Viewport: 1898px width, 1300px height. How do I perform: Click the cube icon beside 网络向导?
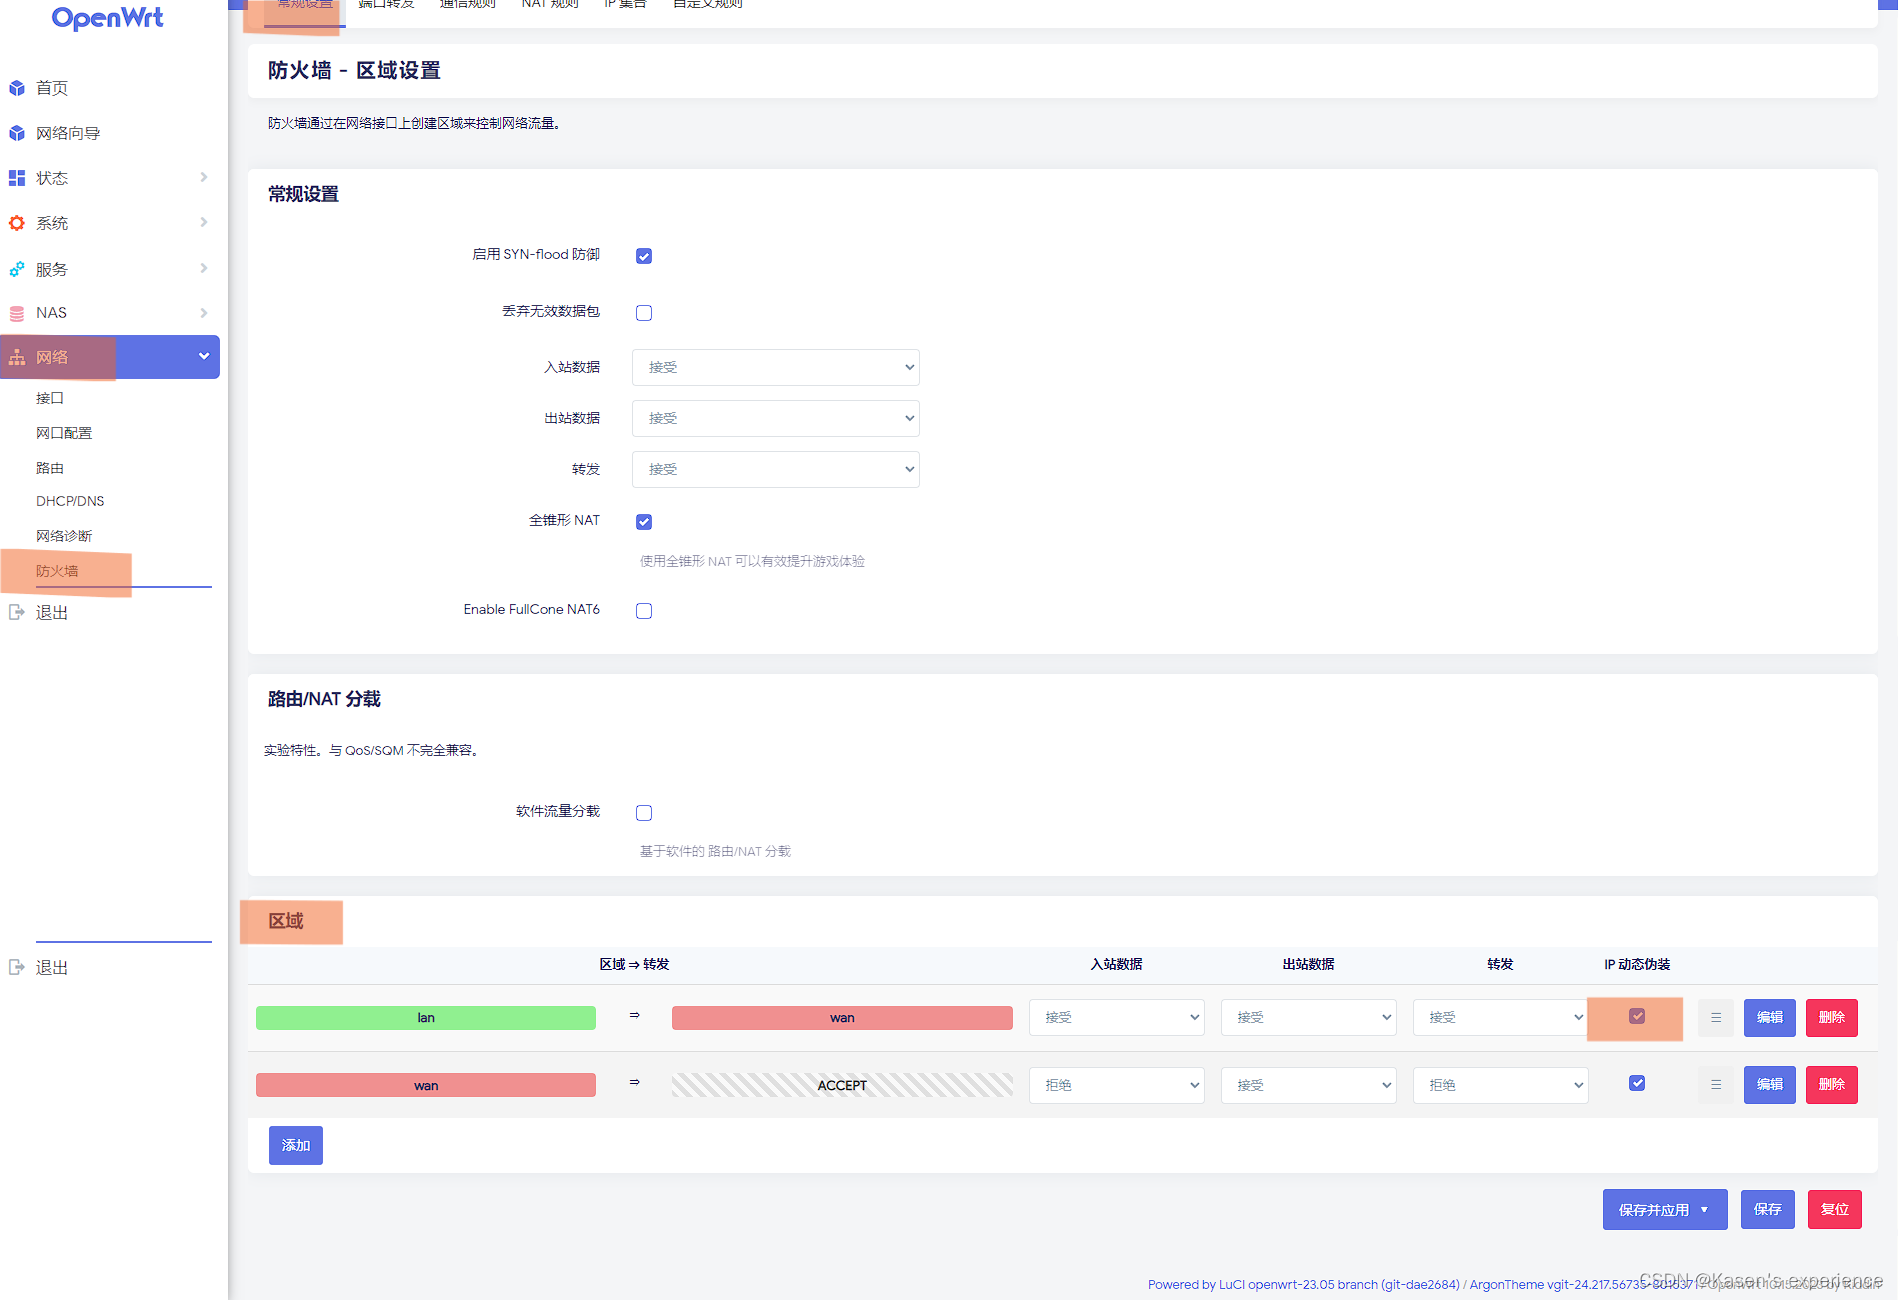(17, 133)
